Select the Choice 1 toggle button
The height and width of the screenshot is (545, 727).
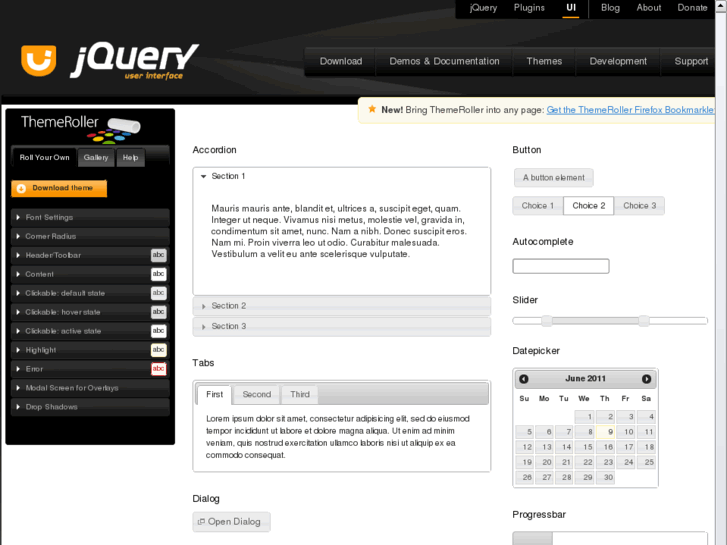point(538,205)
